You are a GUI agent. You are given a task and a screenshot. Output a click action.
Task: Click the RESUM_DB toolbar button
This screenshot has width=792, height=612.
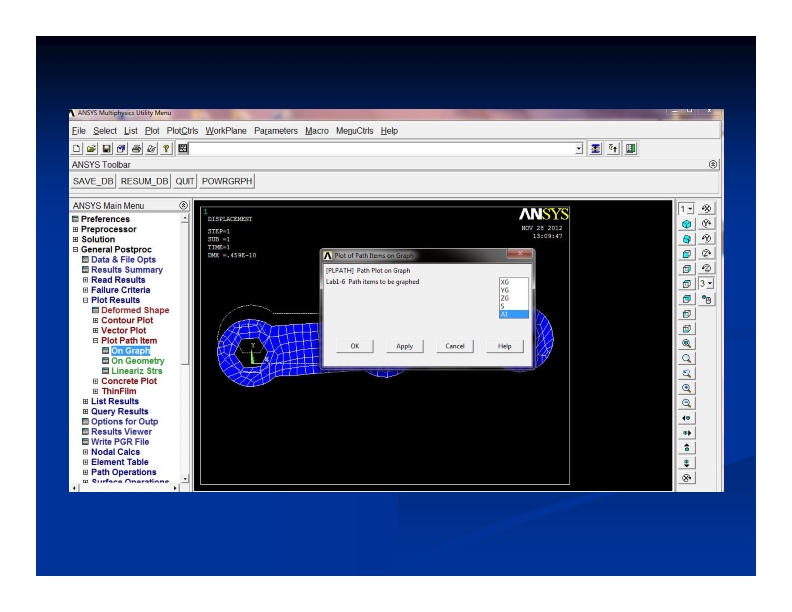point(144,181)
